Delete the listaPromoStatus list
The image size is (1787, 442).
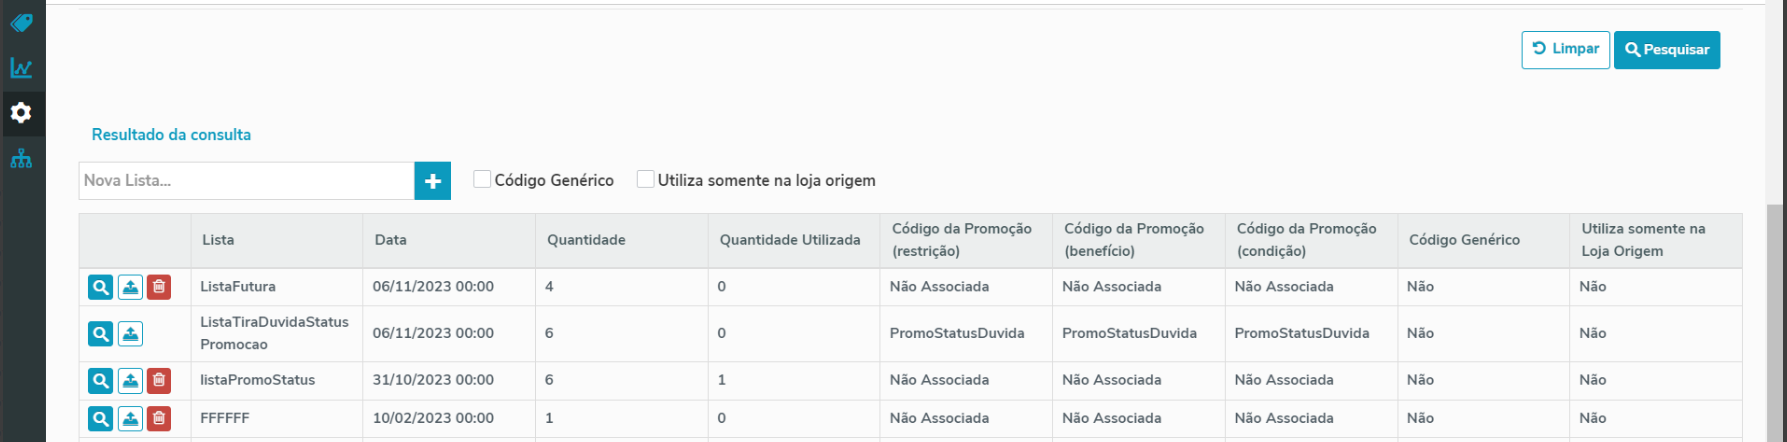point(159,380)
